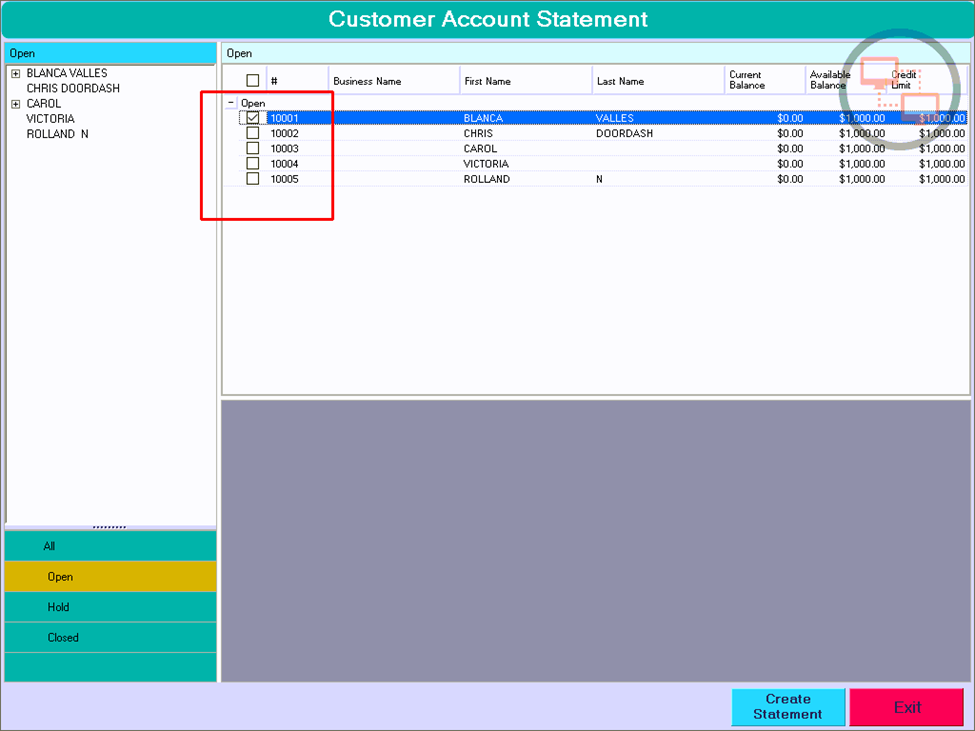Click $0.00 current balance in VICTORIA row
This screenshot has height=731, width=975.
click(790, 163)
